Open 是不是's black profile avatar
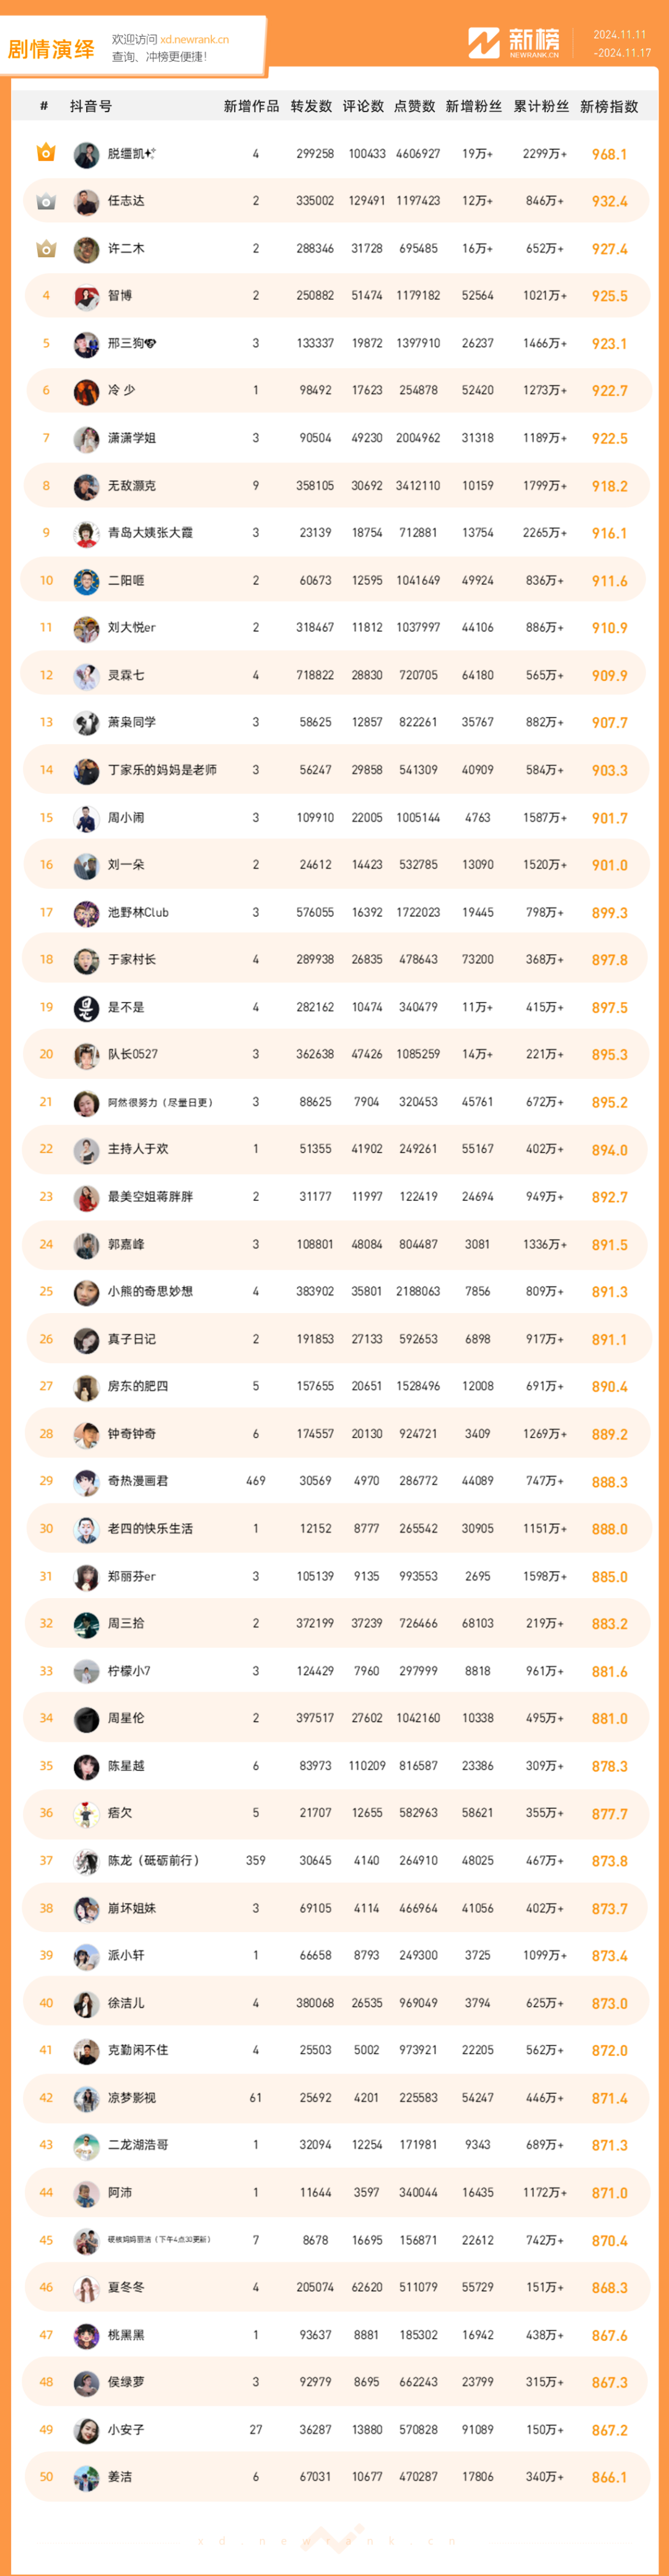 click(86, 1007)
